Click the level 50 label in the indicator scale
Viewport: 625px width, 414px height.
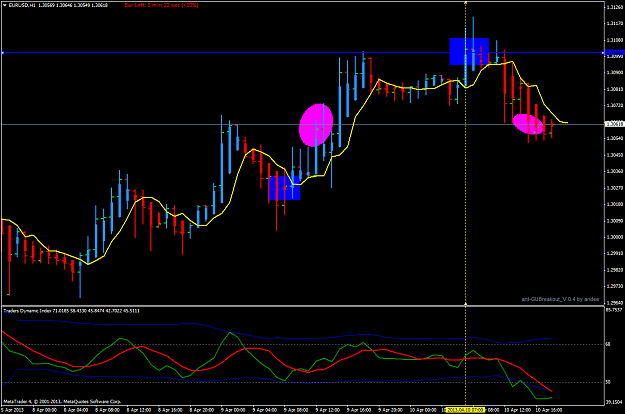click(608, 382)
